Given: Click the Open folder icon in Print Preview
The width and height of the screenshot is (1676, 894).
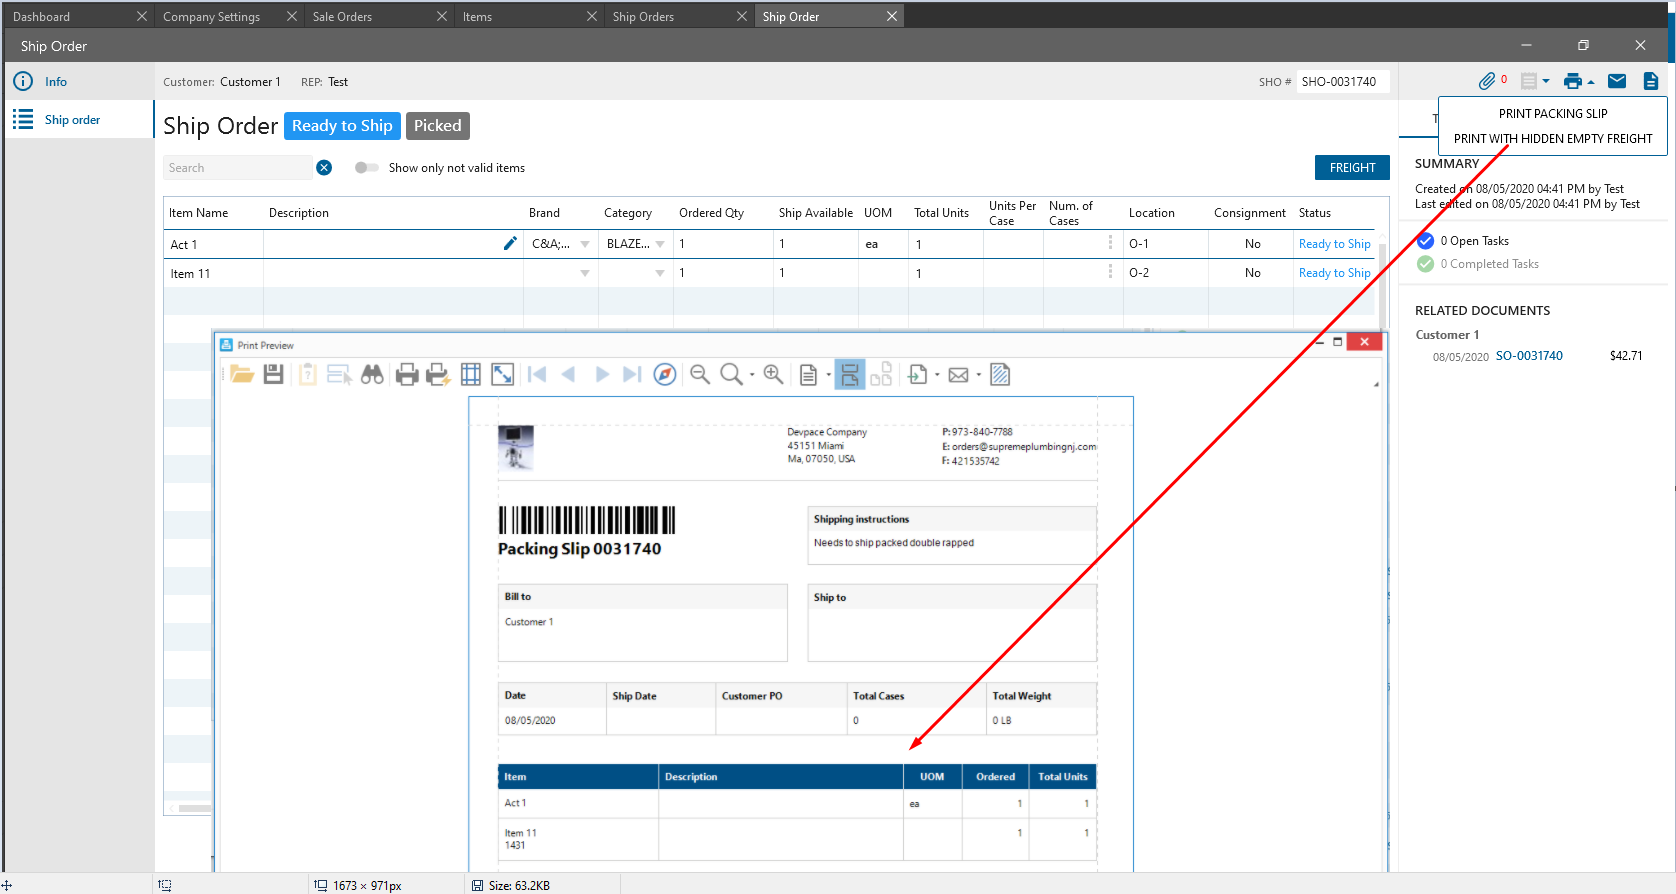Looking at the screenshot, I should pyautogui.click(x=241, y=374).
